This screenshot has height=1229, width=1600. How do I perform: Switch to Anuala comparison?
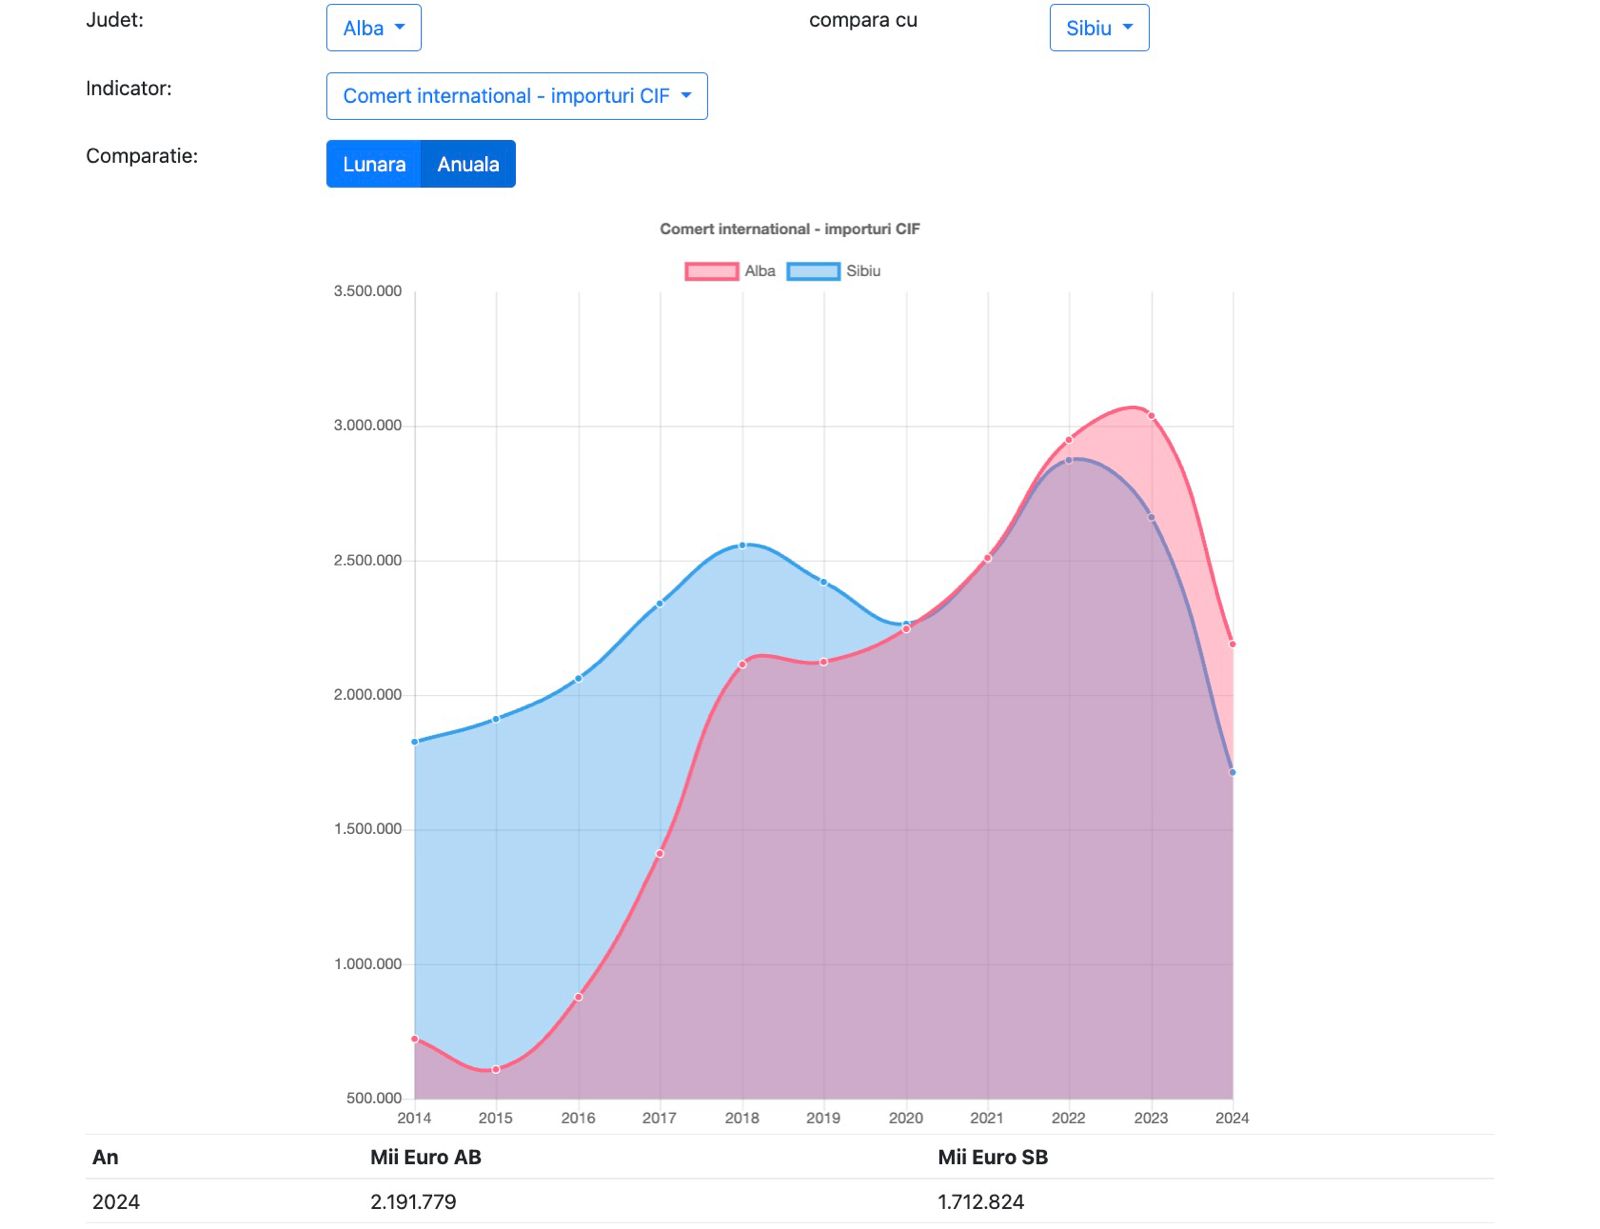pos(468,164)
